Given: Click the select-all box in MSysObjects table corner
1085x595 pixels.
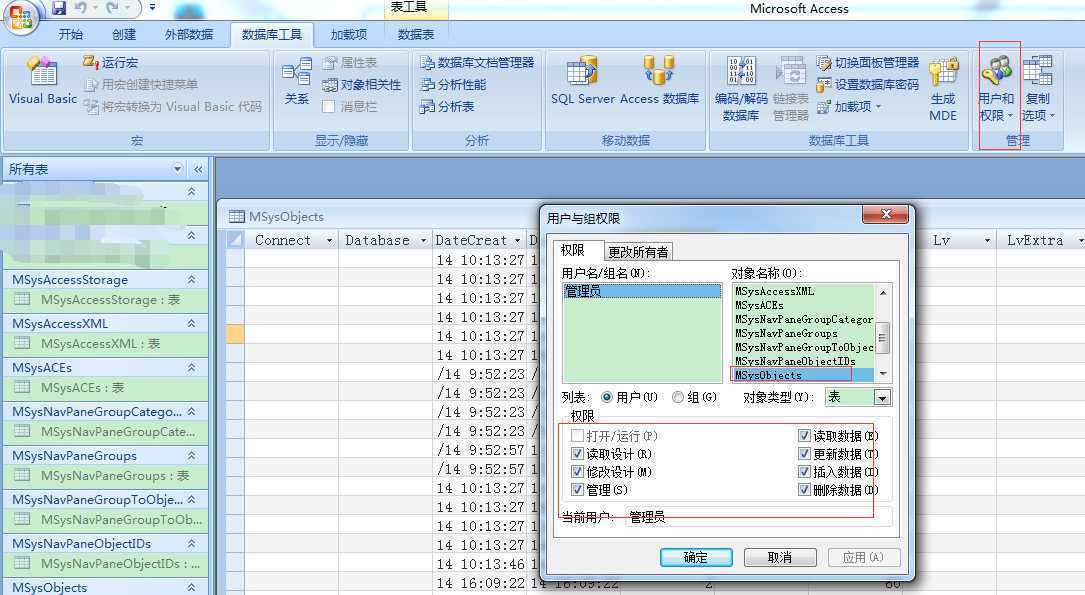Looking at the screenshot, I should coord(235,240).
